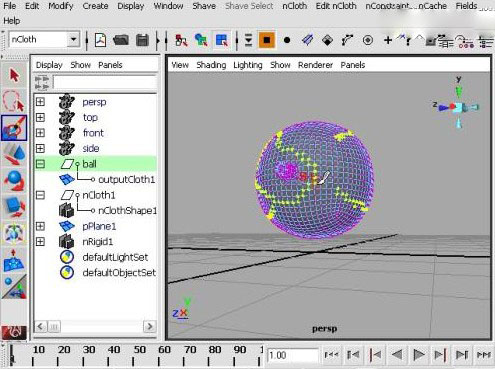Collapse the nCloth1 node
The image size is (495, 369).
click(40, 195)
